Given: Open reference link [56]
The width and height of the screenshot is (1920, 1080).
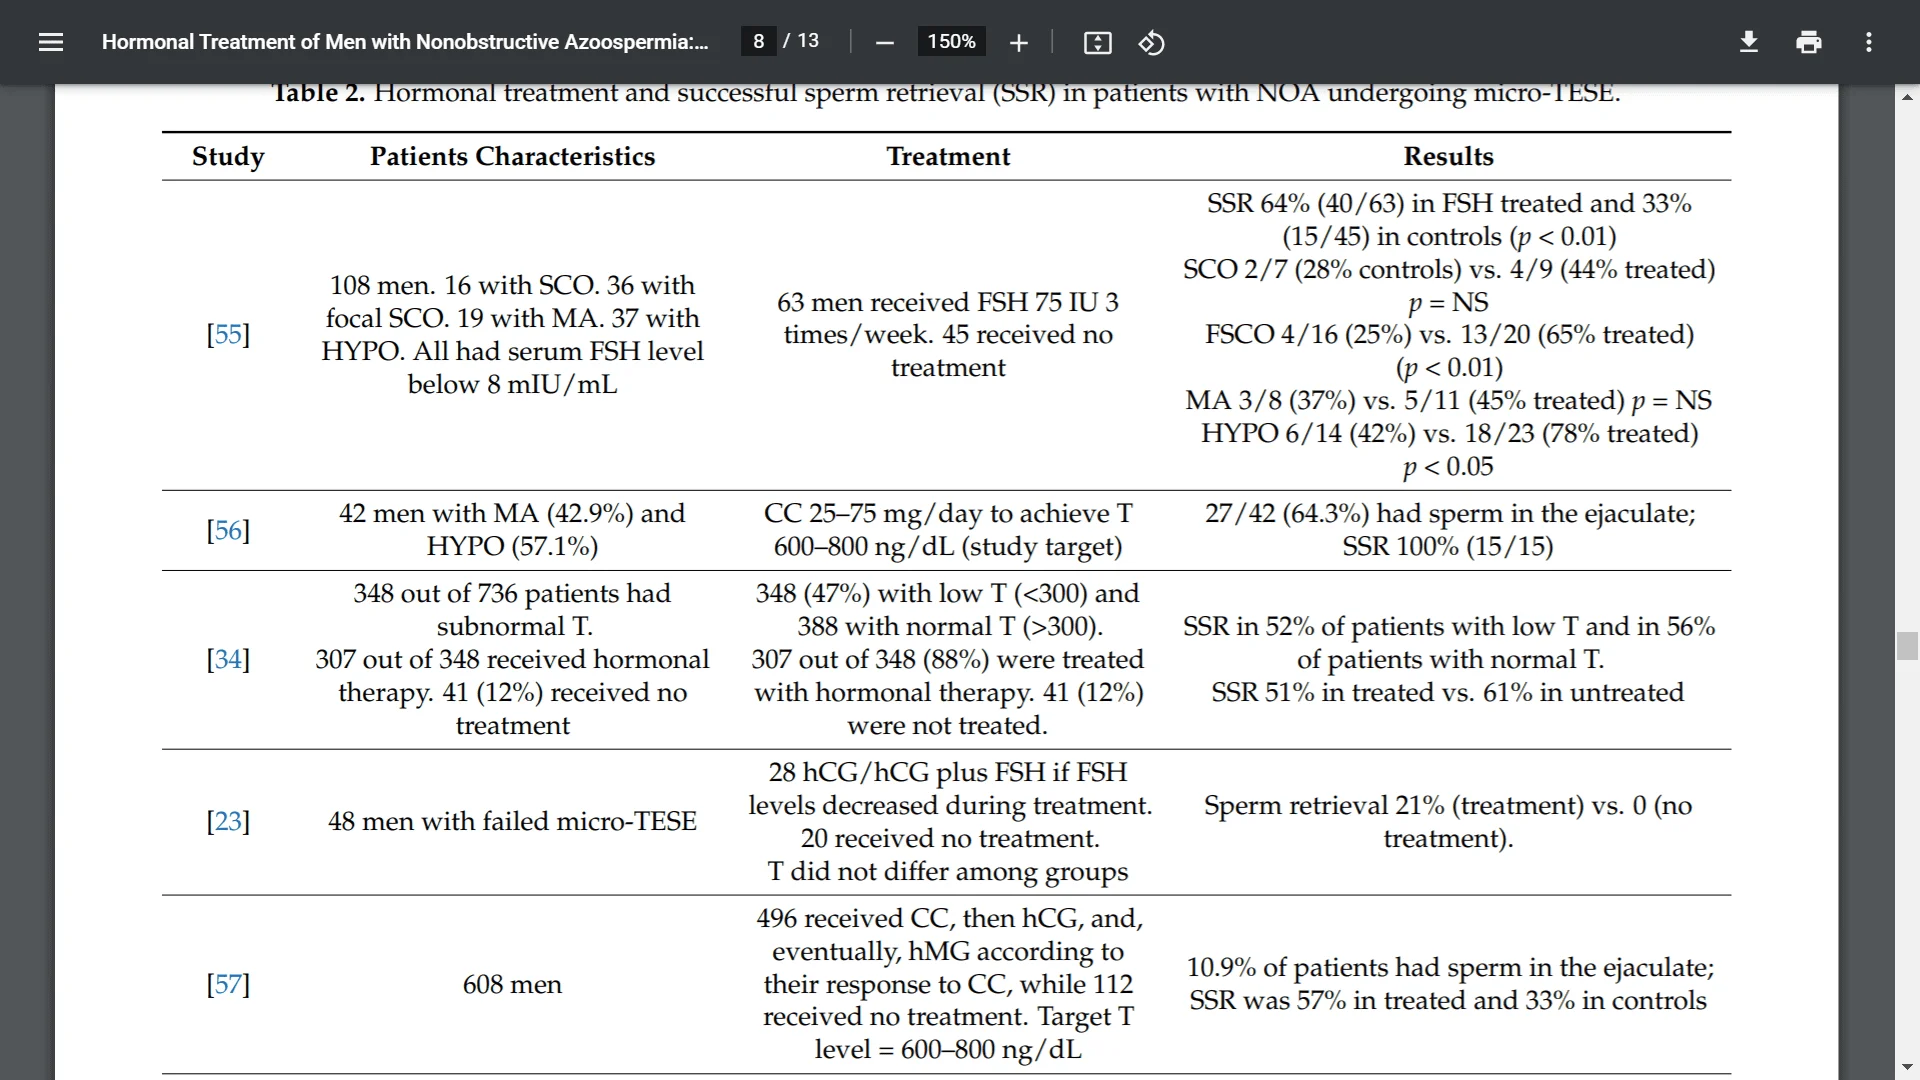Looking at the screenshot, I should point(228,530).
